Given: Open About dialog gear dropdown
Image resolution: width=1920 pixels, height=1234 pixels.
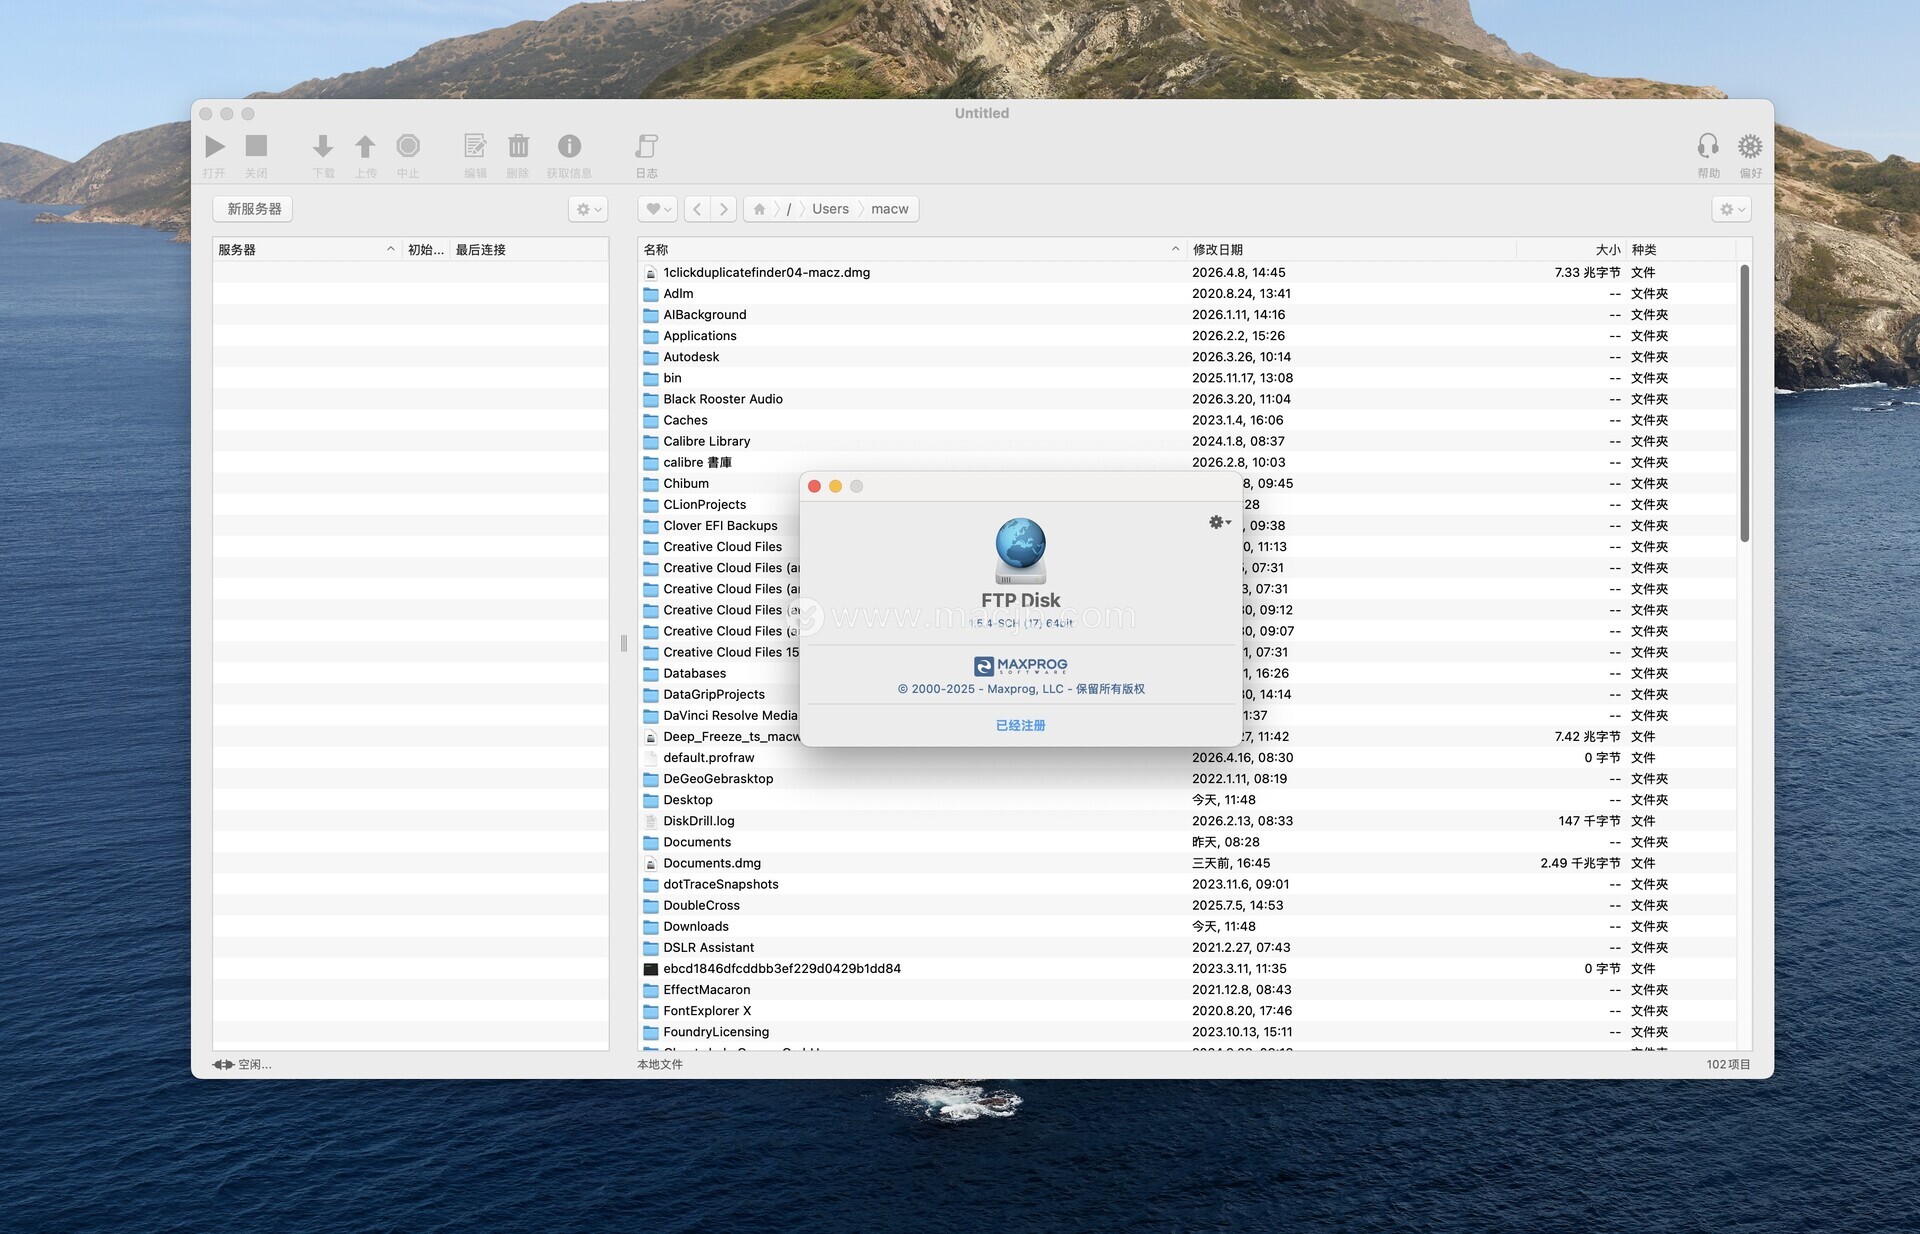Looking at the screenshot, I should click(x=1219, y=522).
